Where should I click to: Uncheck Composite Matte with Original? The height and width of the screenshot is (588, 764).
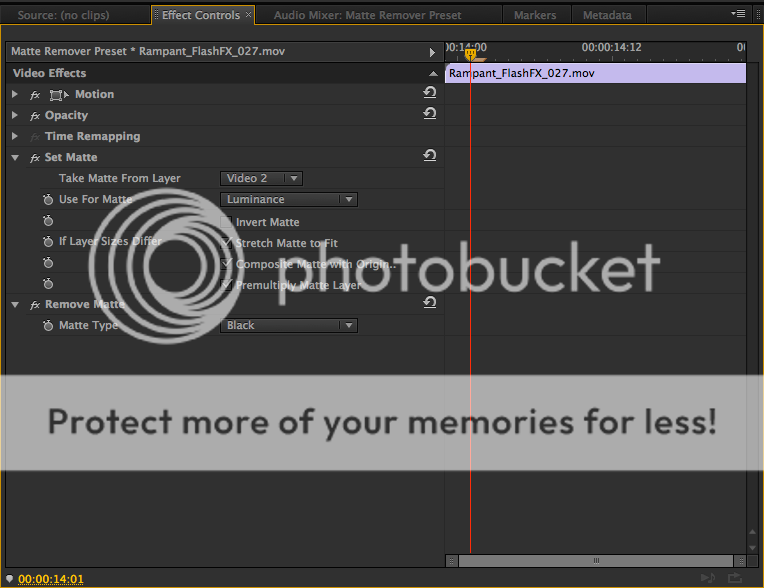click(226, 264)
